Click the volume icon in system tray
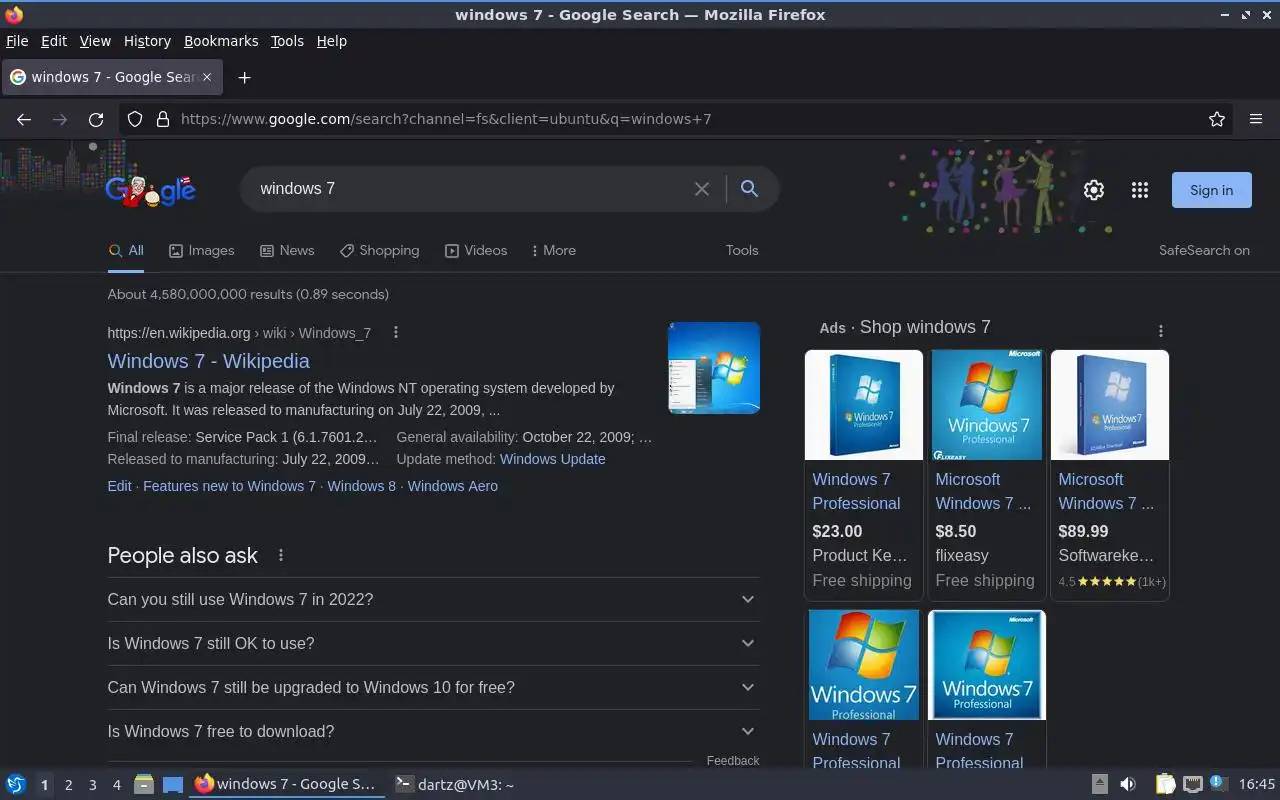Image resolution: width=1280 pixels, height=800 pixels. pyautogui.click(x=1128, y=784)
